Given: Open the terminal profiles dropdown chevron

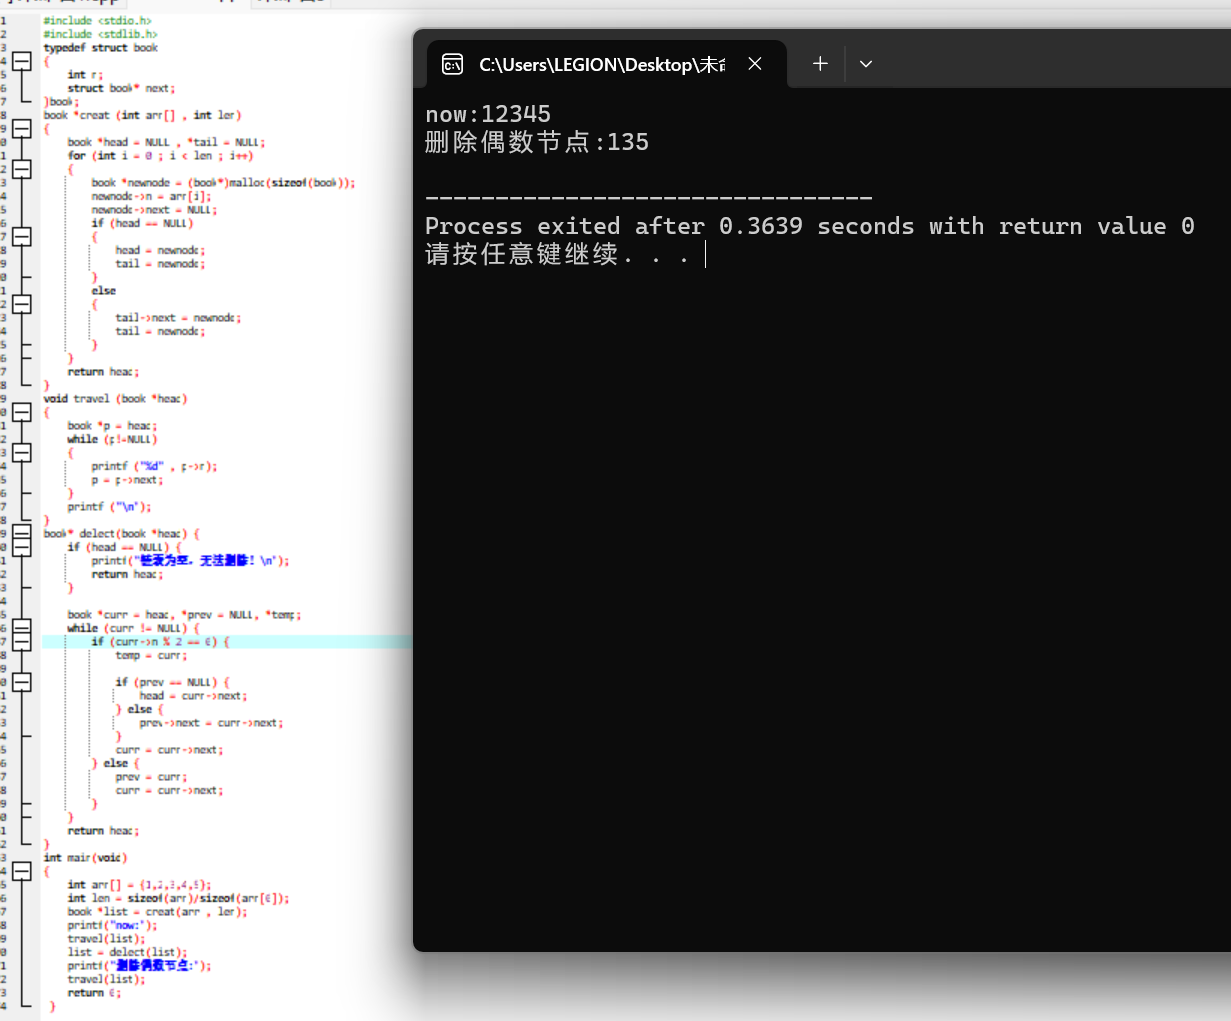Looking at the screenshot, I should [866, 64].
